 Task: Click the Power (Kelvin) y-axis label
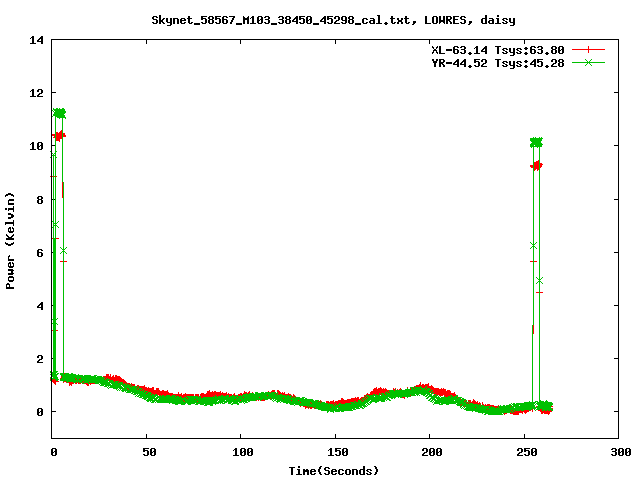coord(10,241)
